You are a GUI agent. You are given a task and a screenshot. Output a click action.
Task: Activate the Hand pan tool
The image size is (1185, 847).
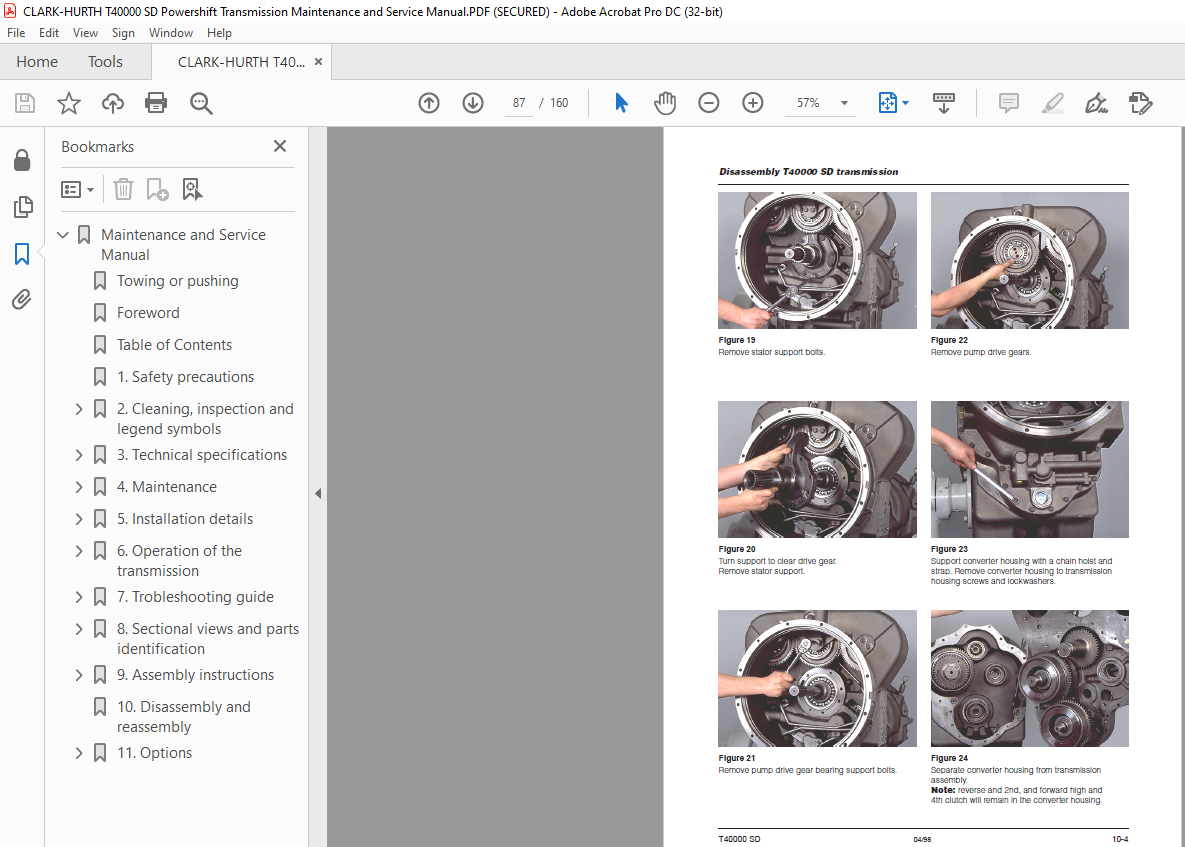click(665, 103)
